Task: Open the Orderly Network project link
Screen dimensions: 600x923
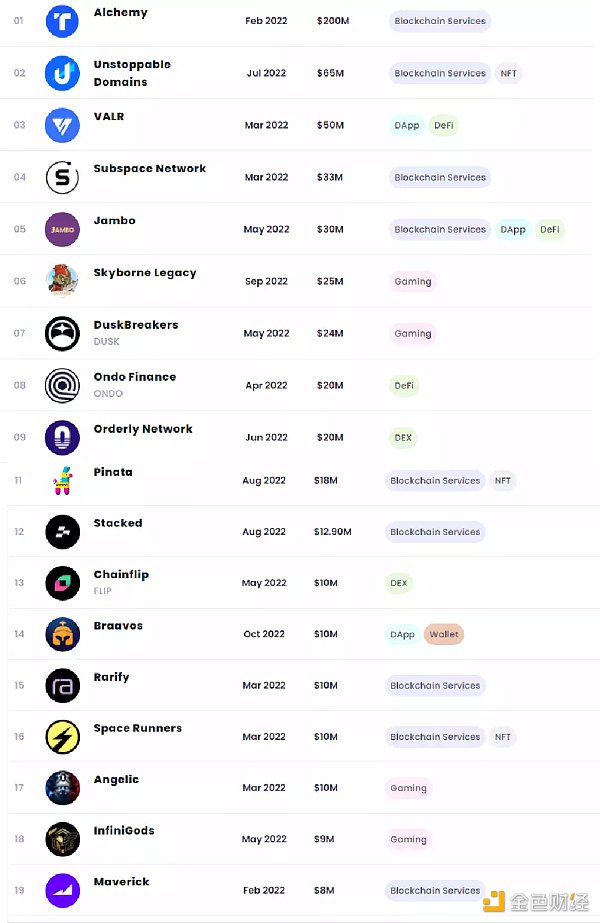Action: [143, 429]
